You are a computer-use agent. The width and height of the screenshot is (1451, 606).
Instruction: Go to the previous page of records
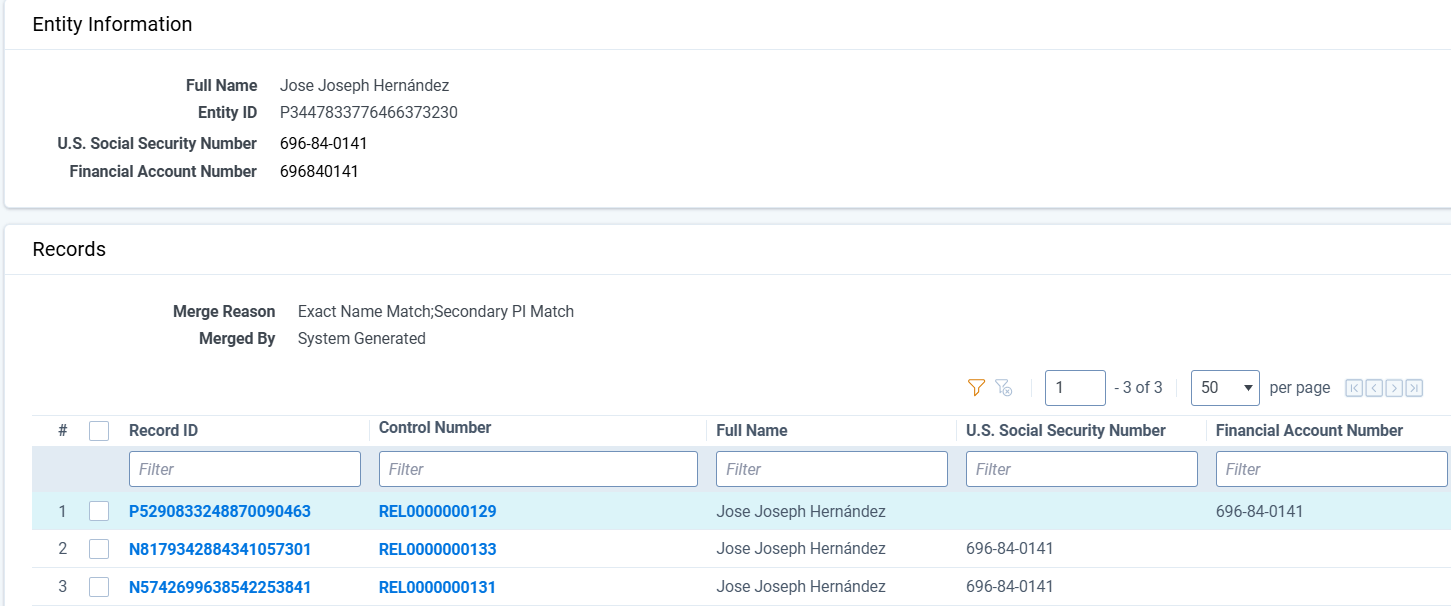(x=1374, y=388)
